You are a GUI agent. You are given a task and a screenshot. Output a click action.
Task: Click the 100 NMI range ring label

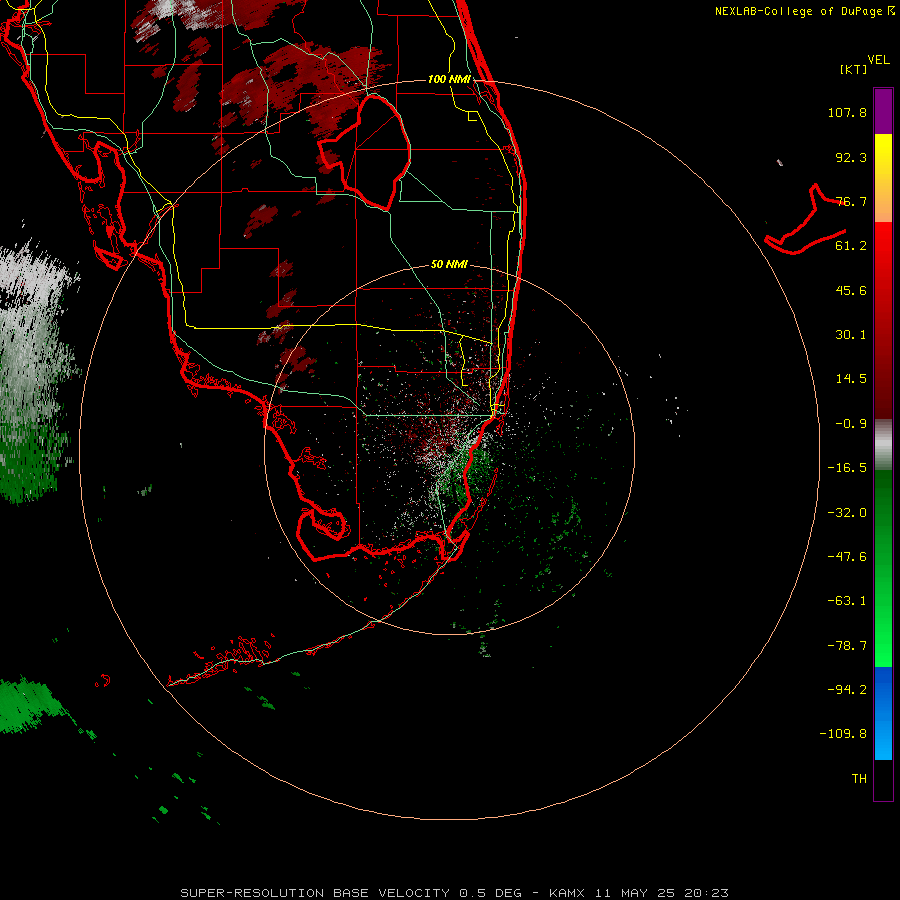click(x=449, y=79)
